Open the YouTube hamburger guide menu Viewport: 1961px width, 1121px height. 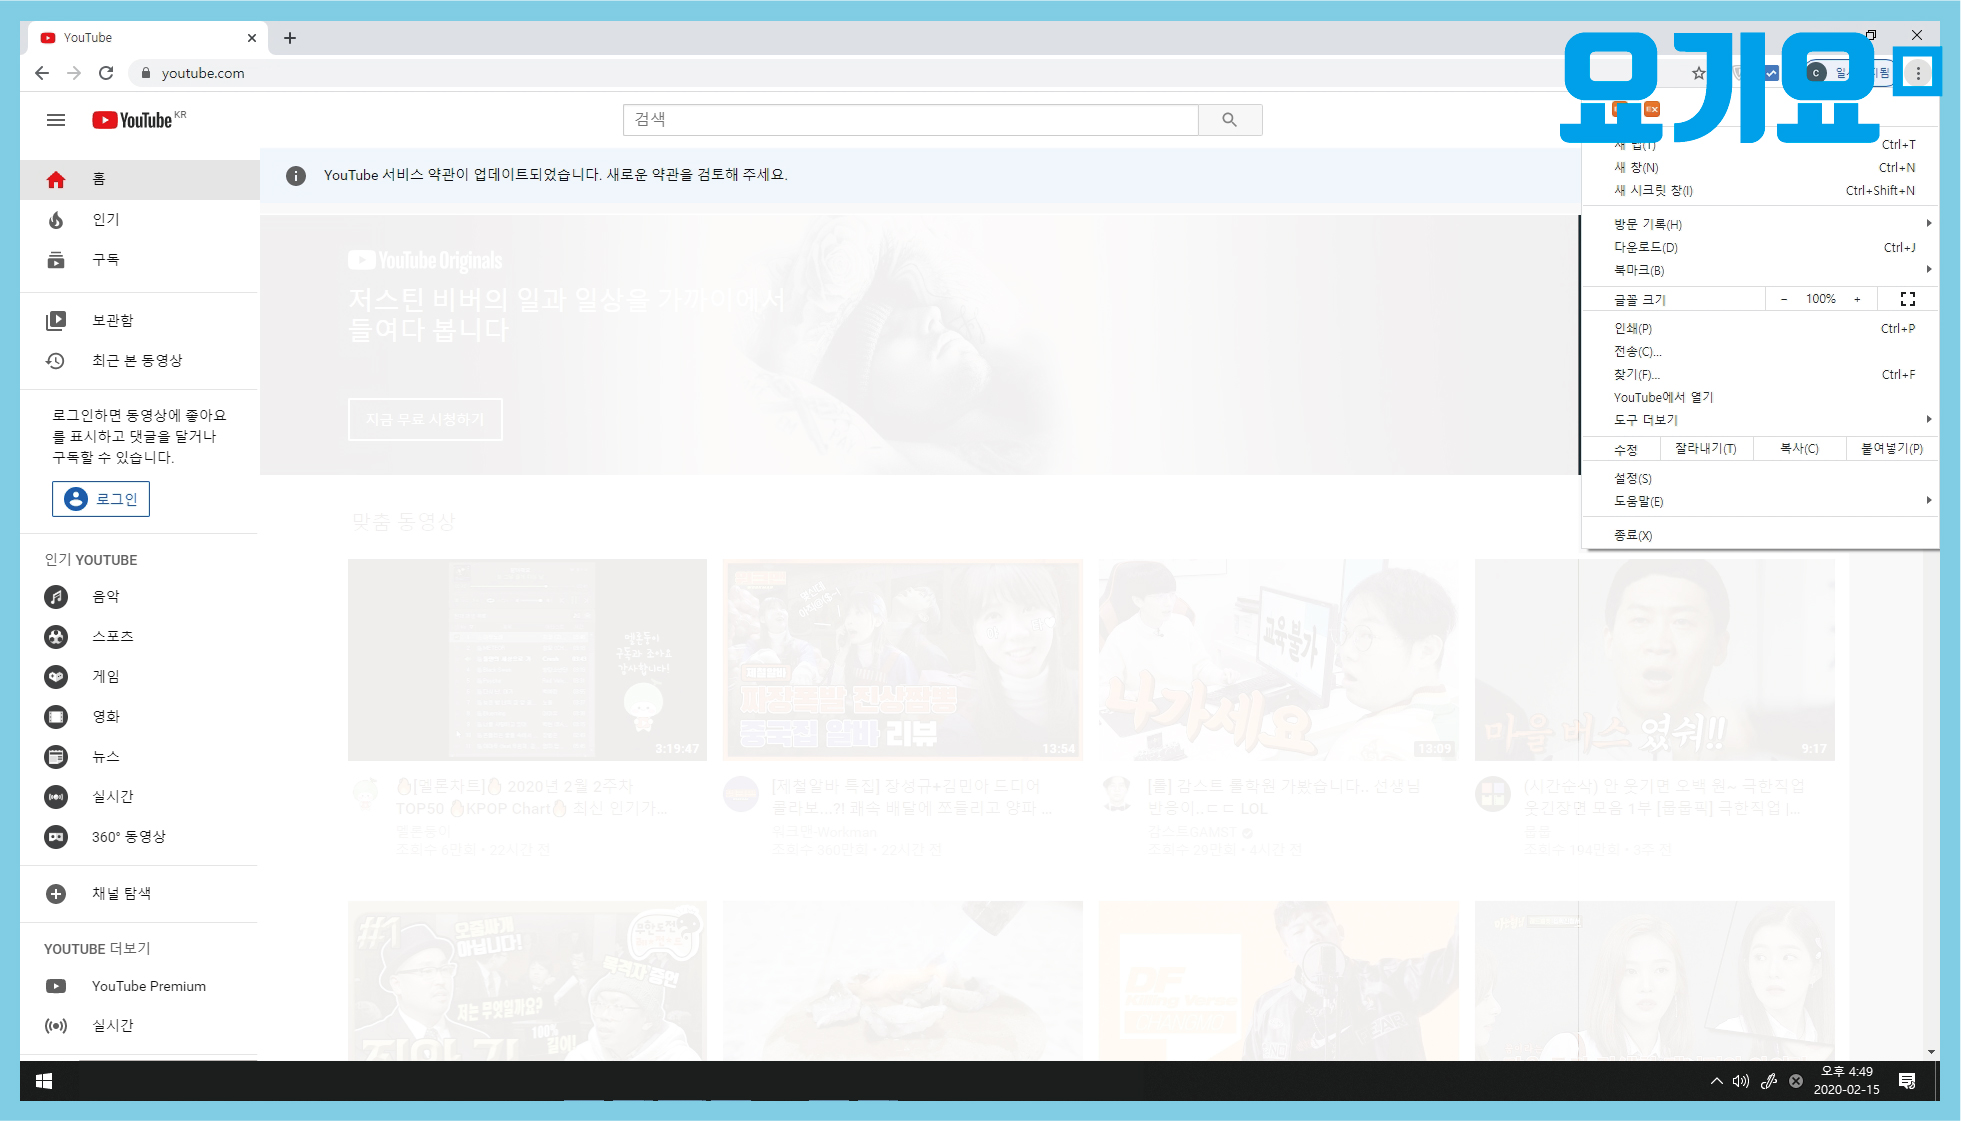(x=56, y=120)
